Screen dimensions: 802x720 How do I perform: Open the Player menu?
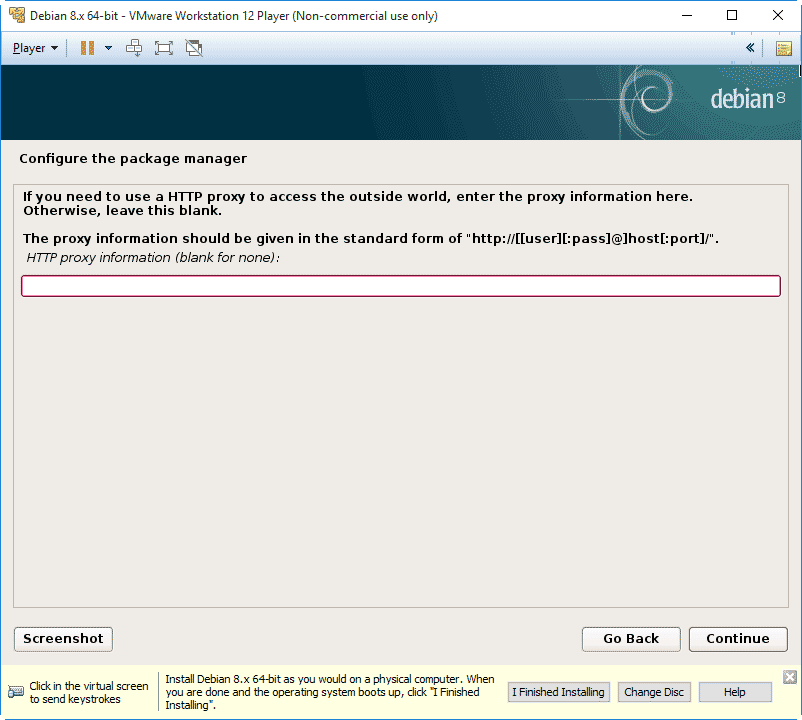pyautogui.click(x=35, y=48)
